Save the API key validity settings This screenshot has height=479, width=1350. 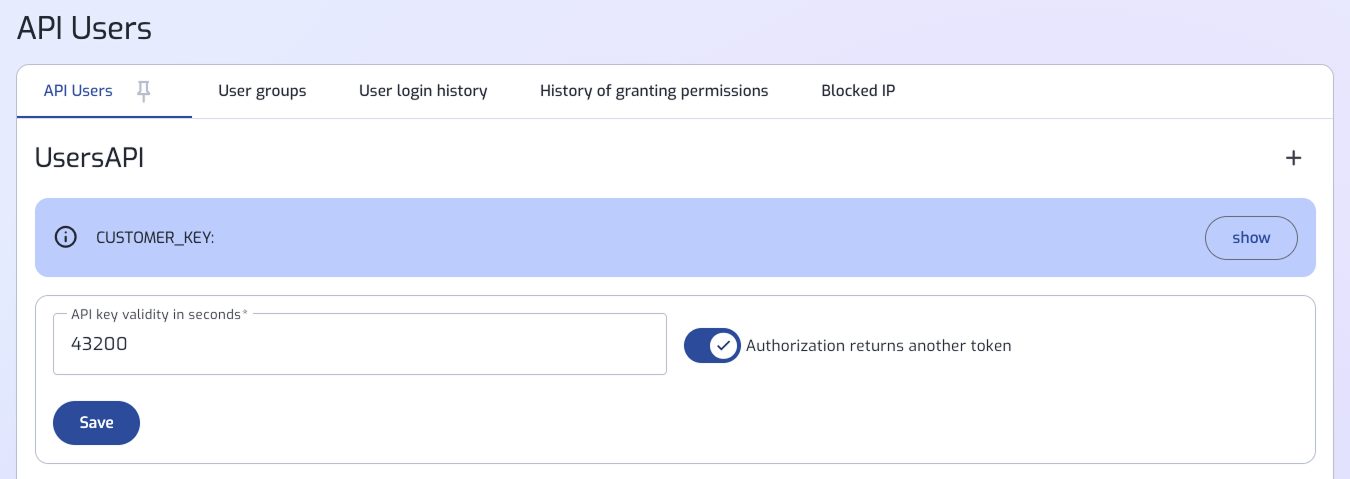96,423
